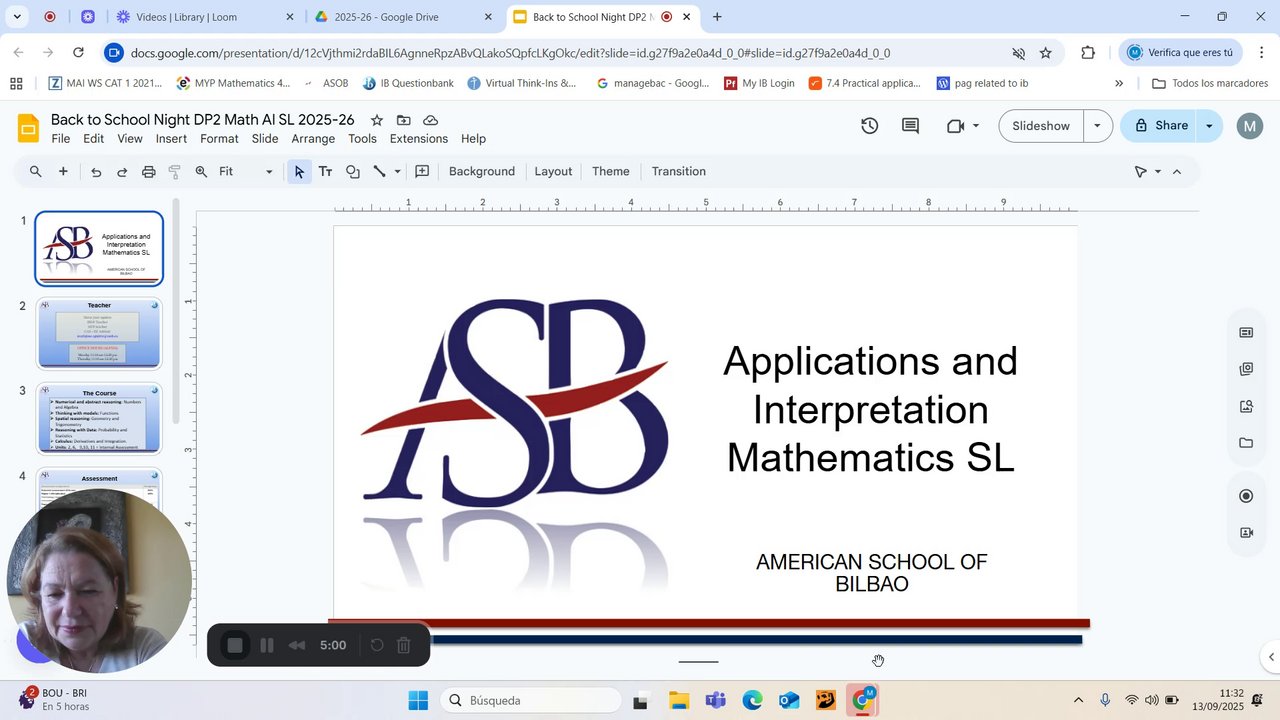Click the Theme button
This screenshot has width=1280, height=720.
click(611, 172)
